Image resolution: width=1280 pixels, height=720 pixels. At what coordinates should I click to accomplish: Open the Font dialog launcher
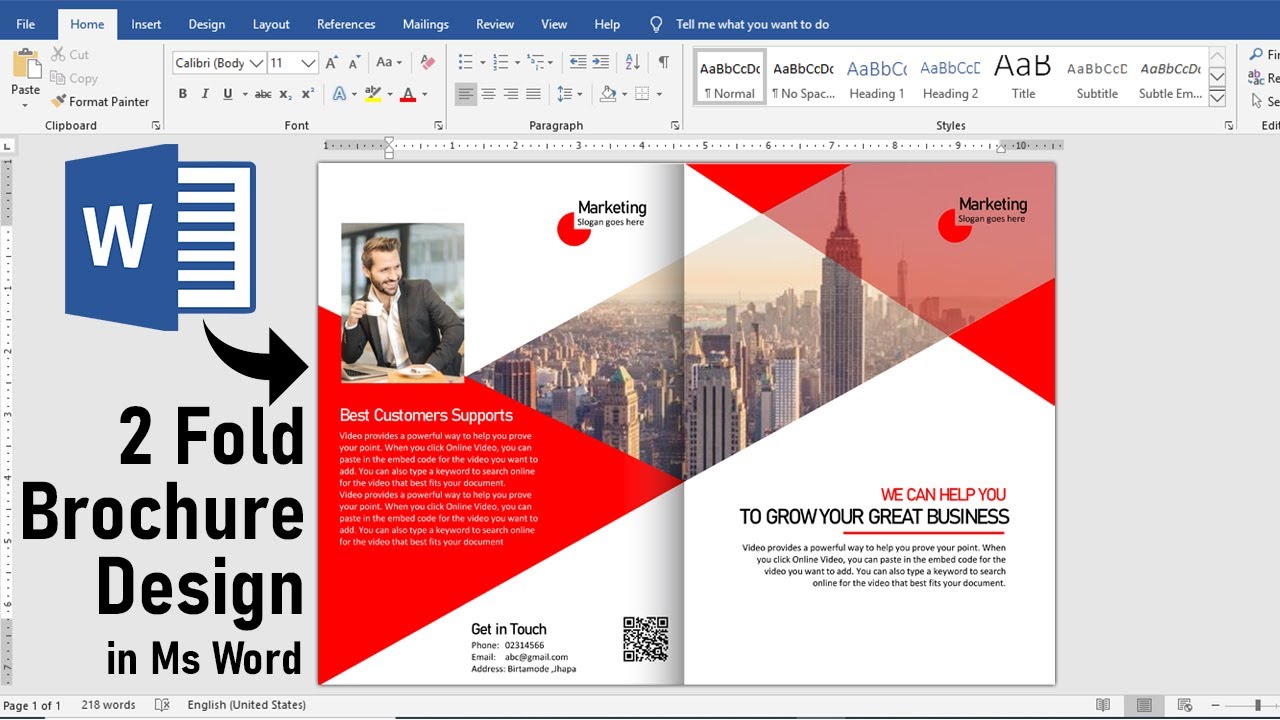pyautogui.click(x=438, y=126)
